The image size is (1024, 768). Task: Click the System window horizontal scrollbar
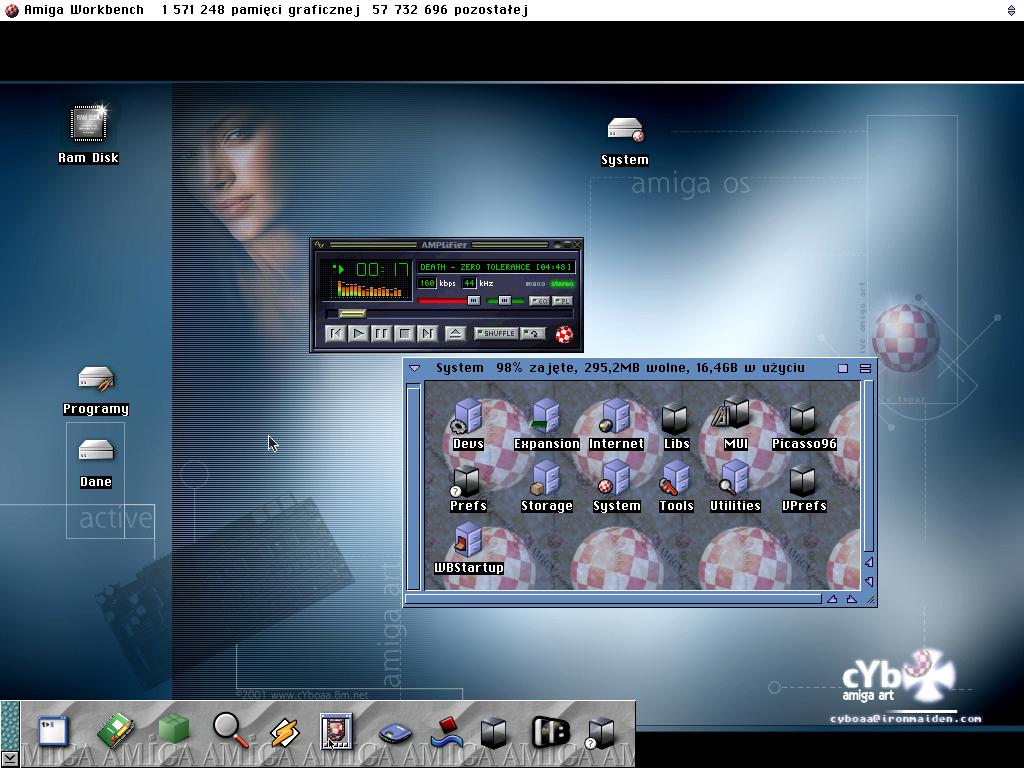[613, 599]
